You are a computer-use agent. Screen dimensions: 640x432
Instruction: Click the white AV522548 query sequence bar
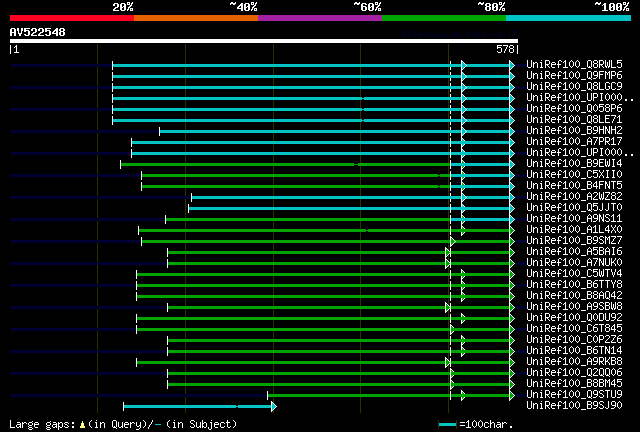point(264,41)
